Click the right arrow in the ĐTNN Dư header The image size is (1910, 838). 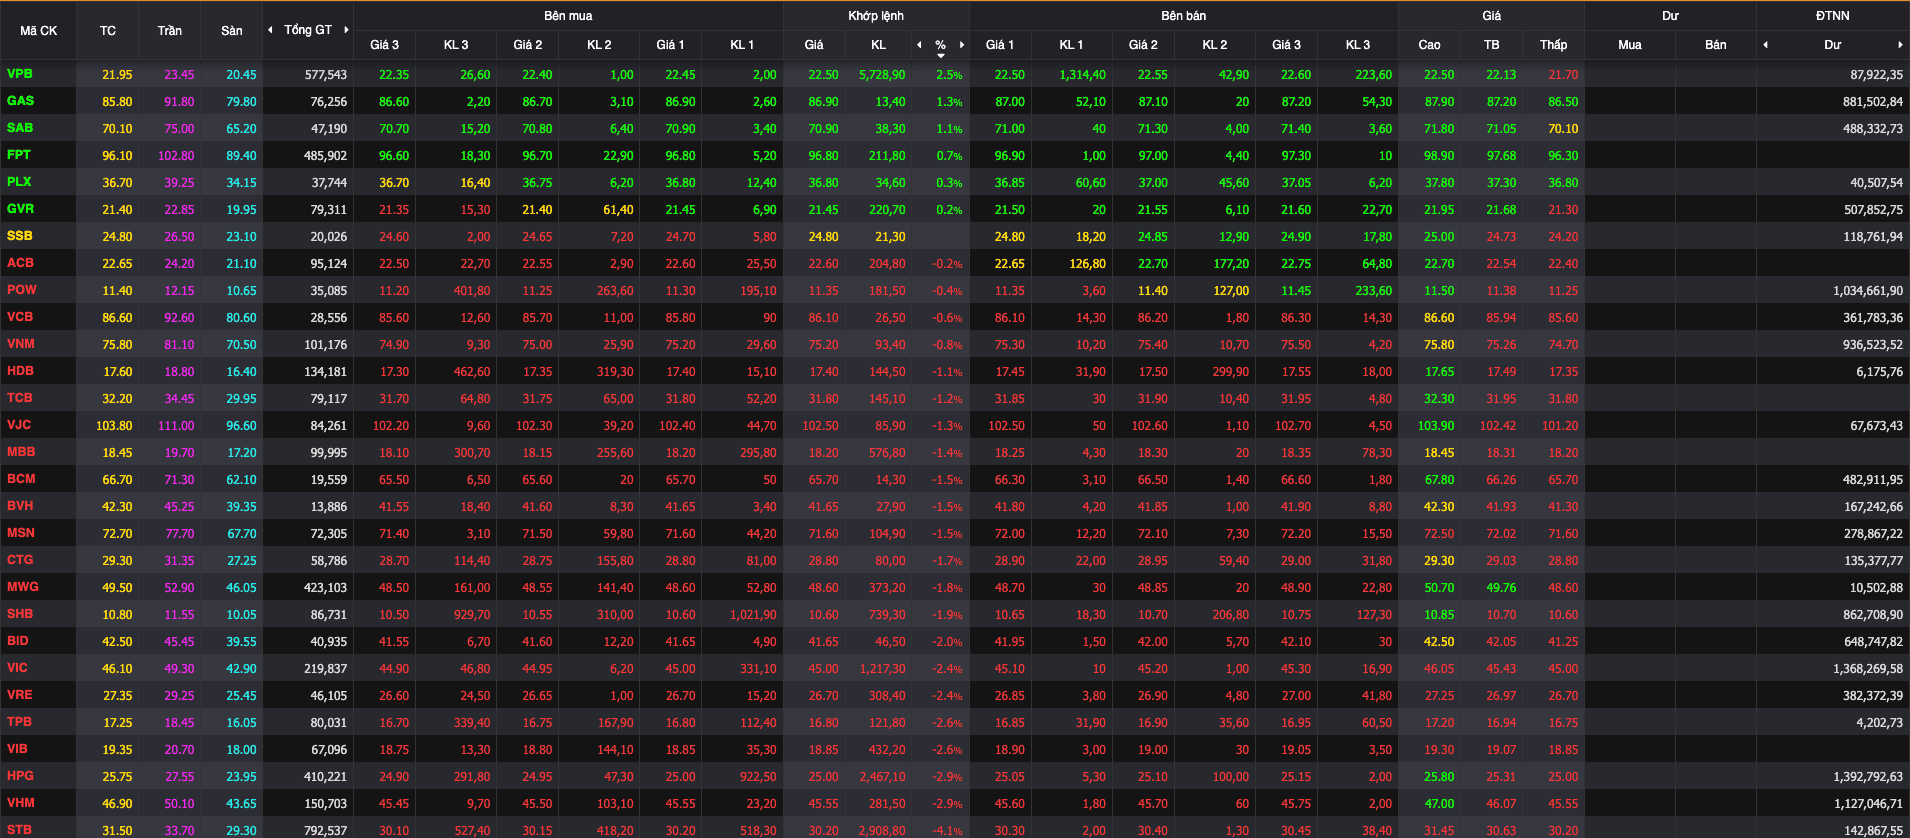click(x=1900, y=45)
